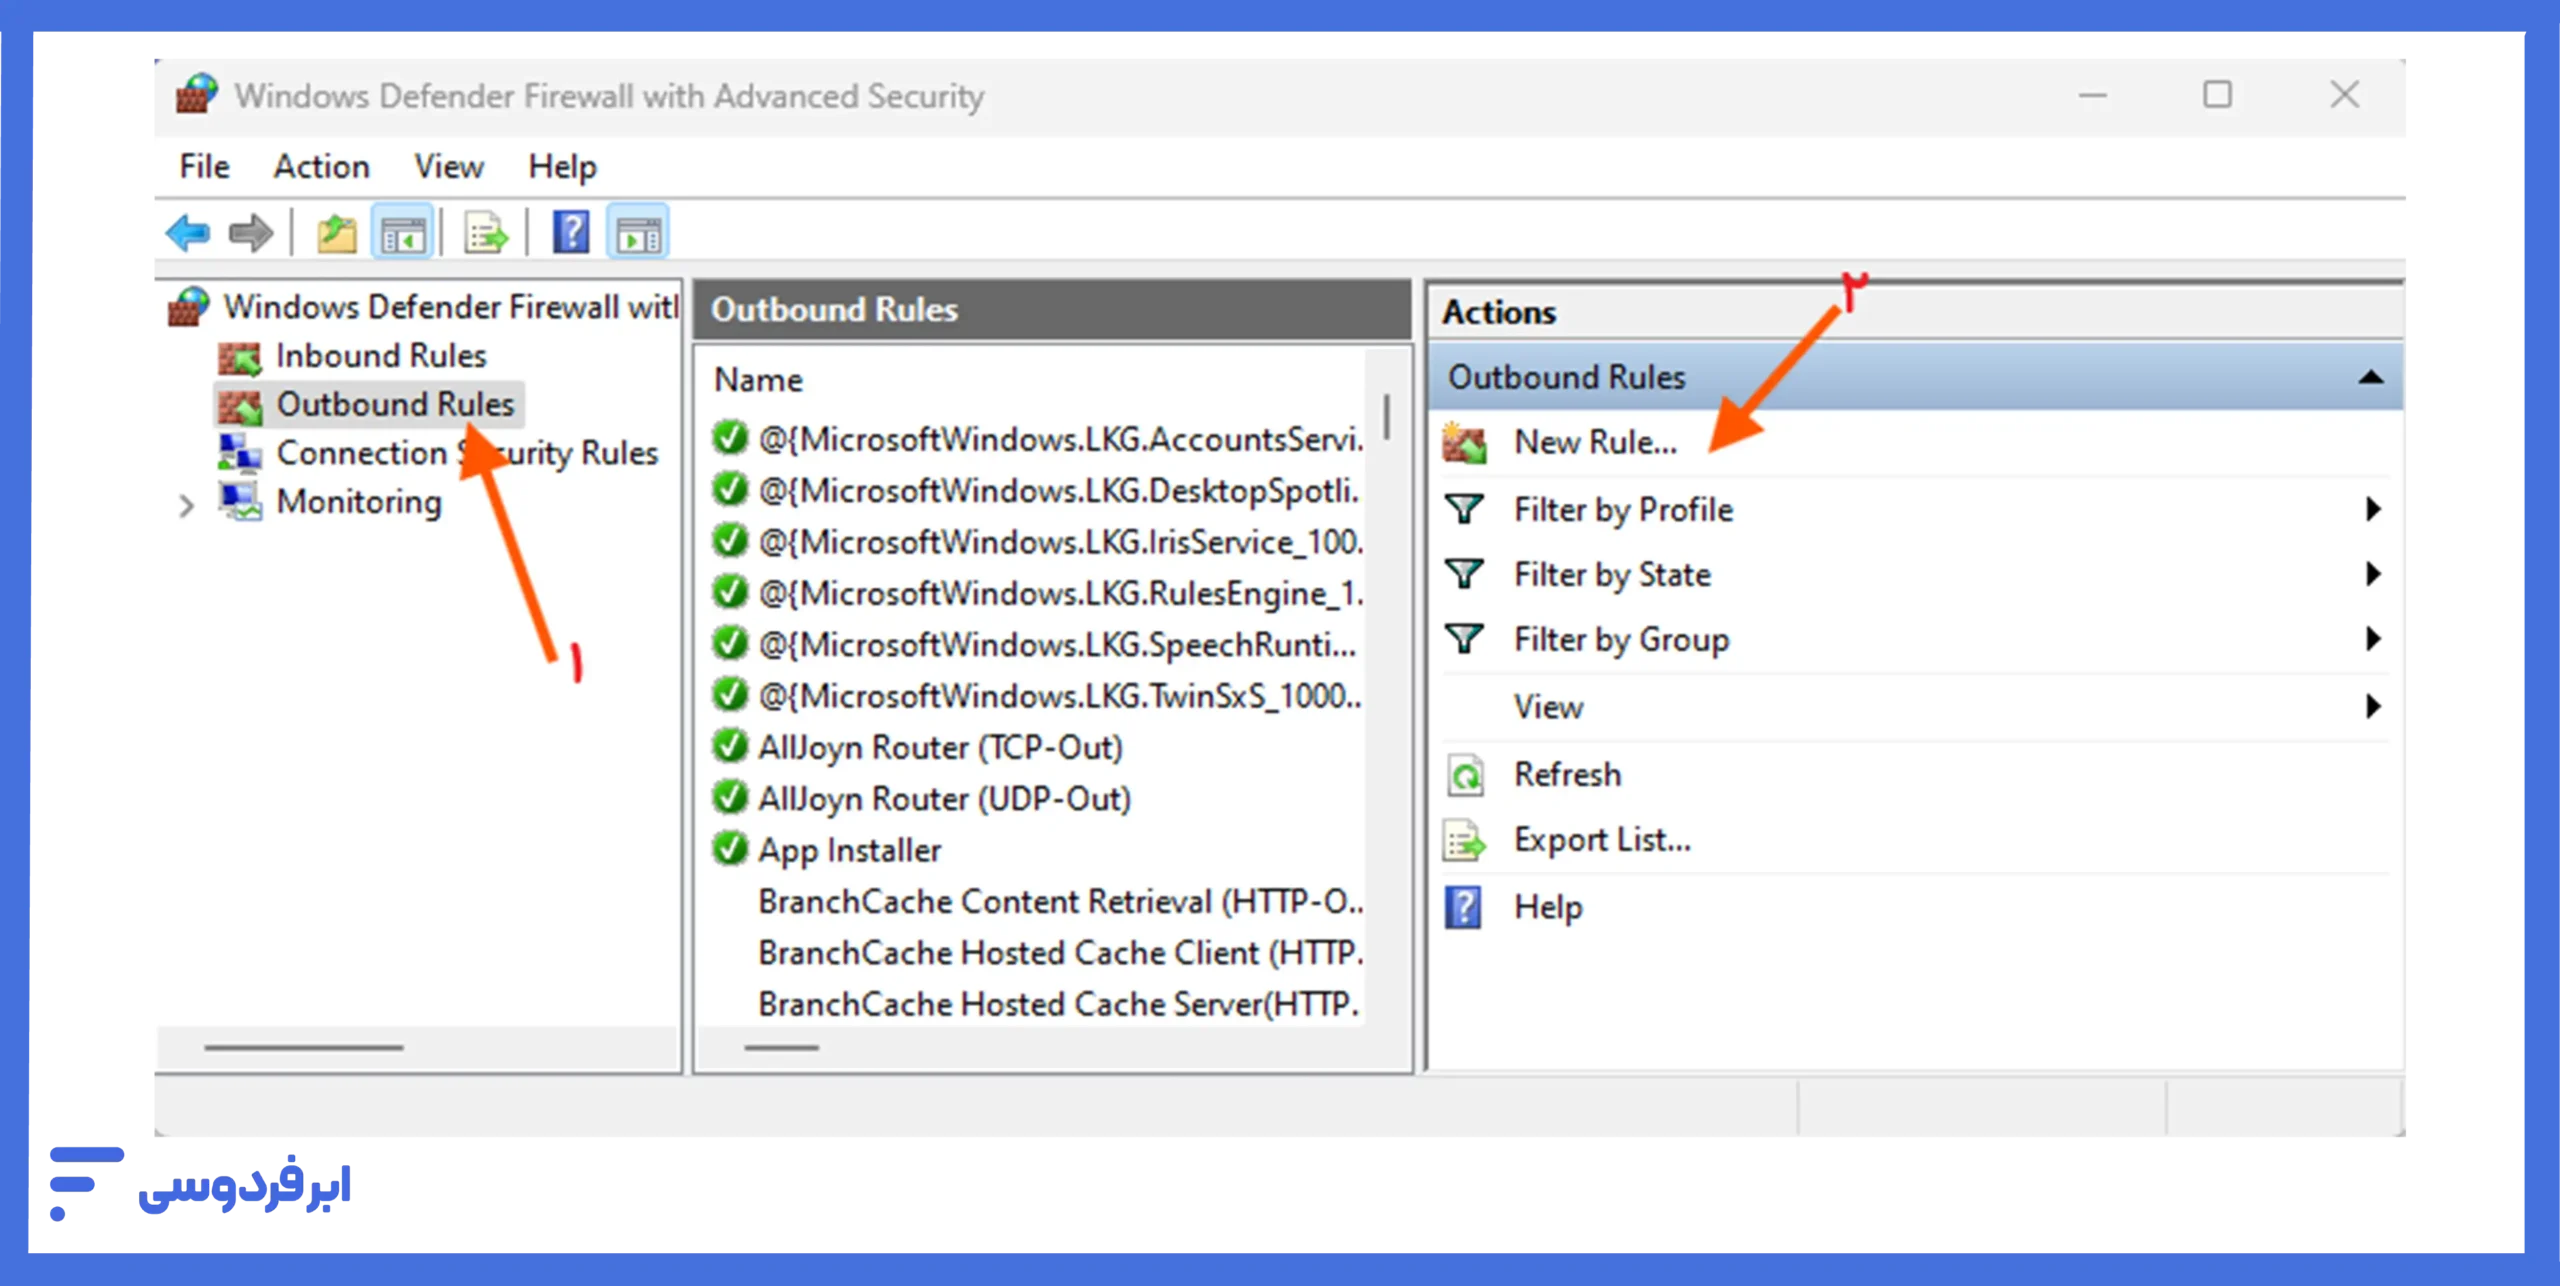Click the blue Help toolbar icon
This screenshot has width=2560, height=1286.
[571, 233]
